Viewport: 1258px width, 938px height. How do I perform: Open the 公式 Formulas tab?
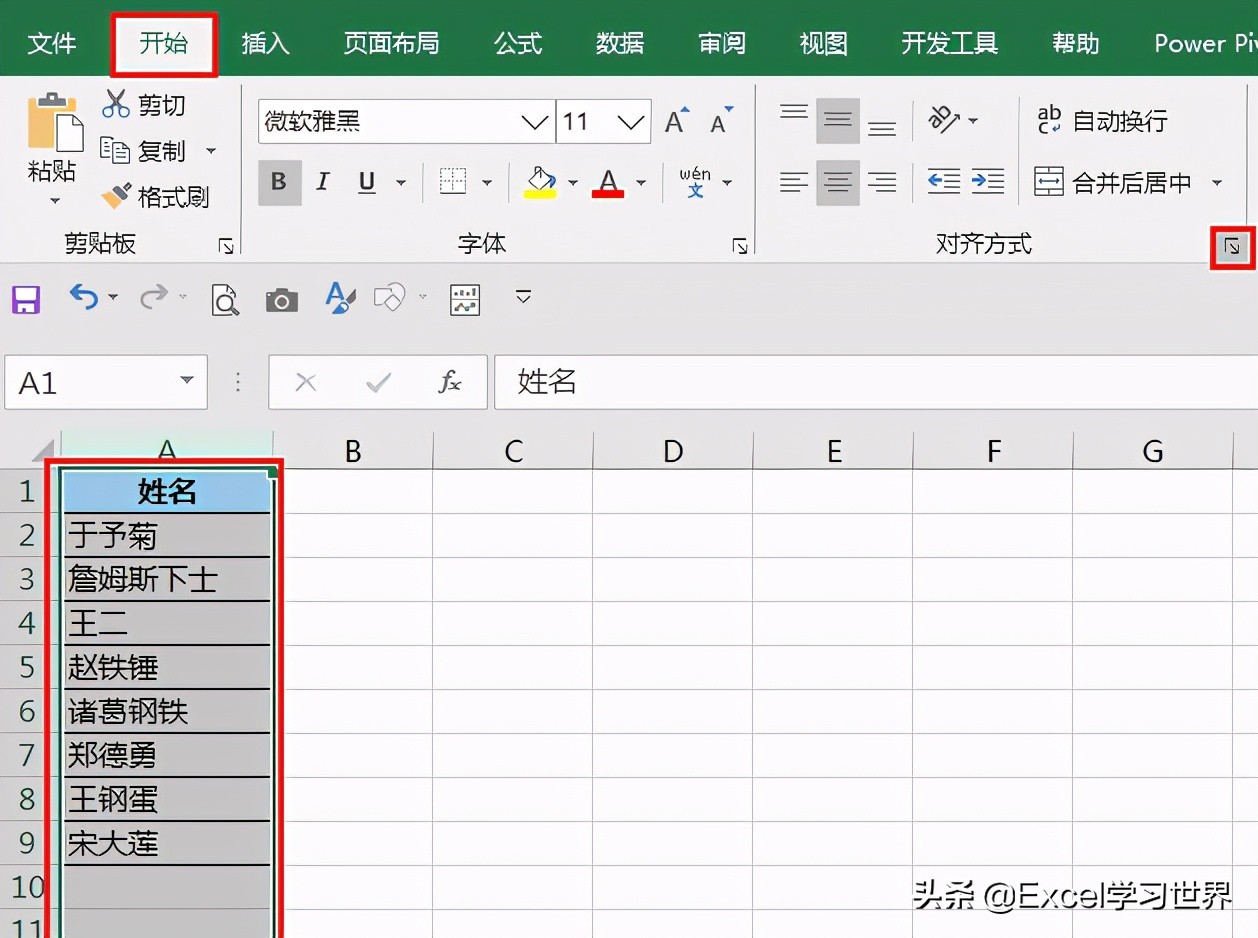(x=518, y=43)
